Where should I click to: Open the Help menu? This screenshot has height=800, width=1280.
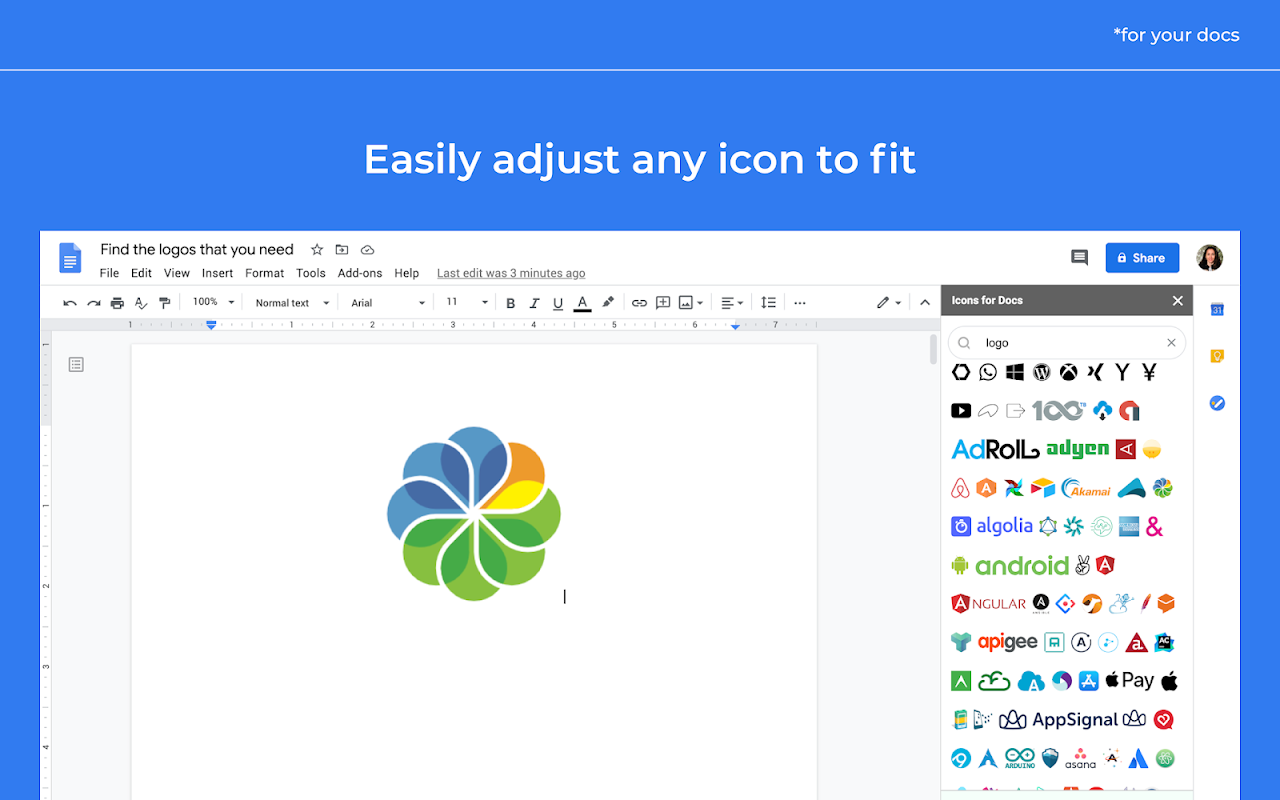pos(407,273)
